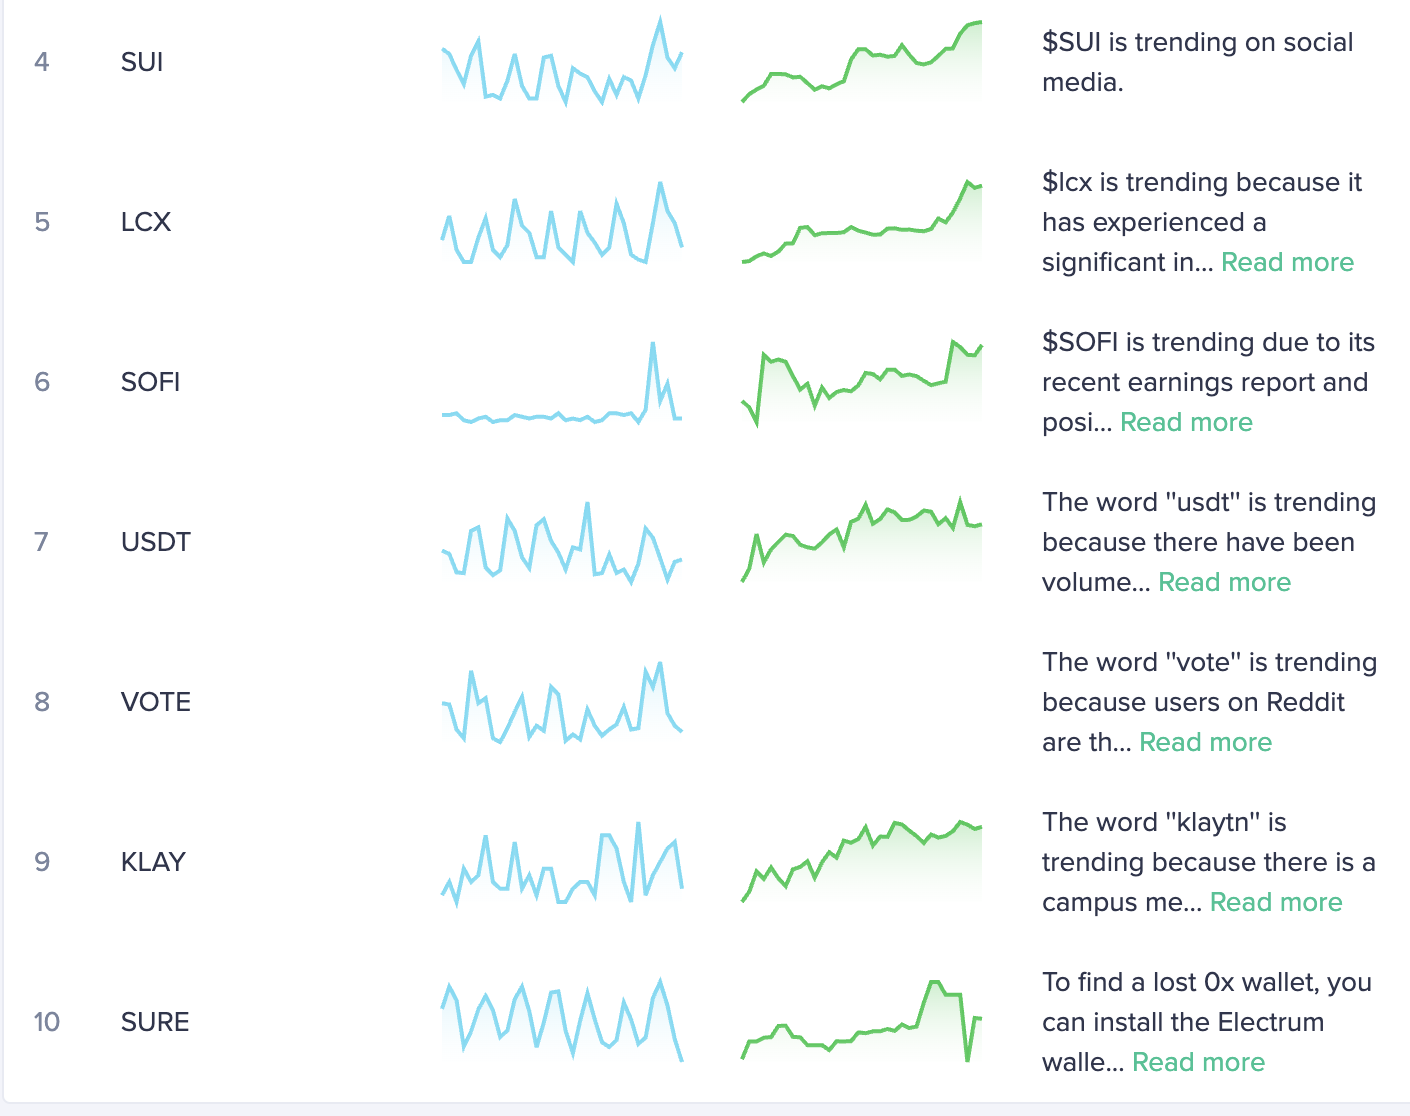Select SURE in the trending list
Screen dimensions: 1410x1116
click(155, 1022)
